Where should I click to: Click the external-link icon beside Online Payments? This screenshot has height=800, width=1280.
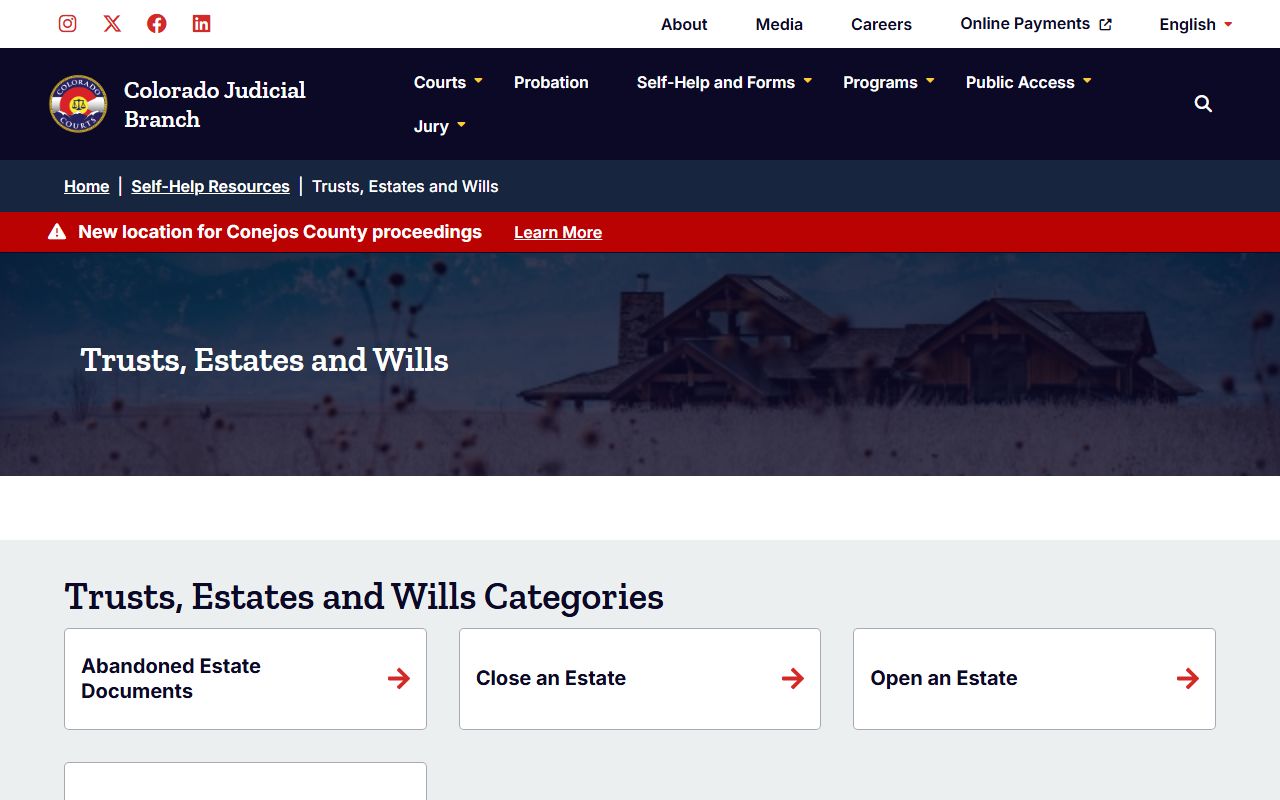[x=1105, y=24]
